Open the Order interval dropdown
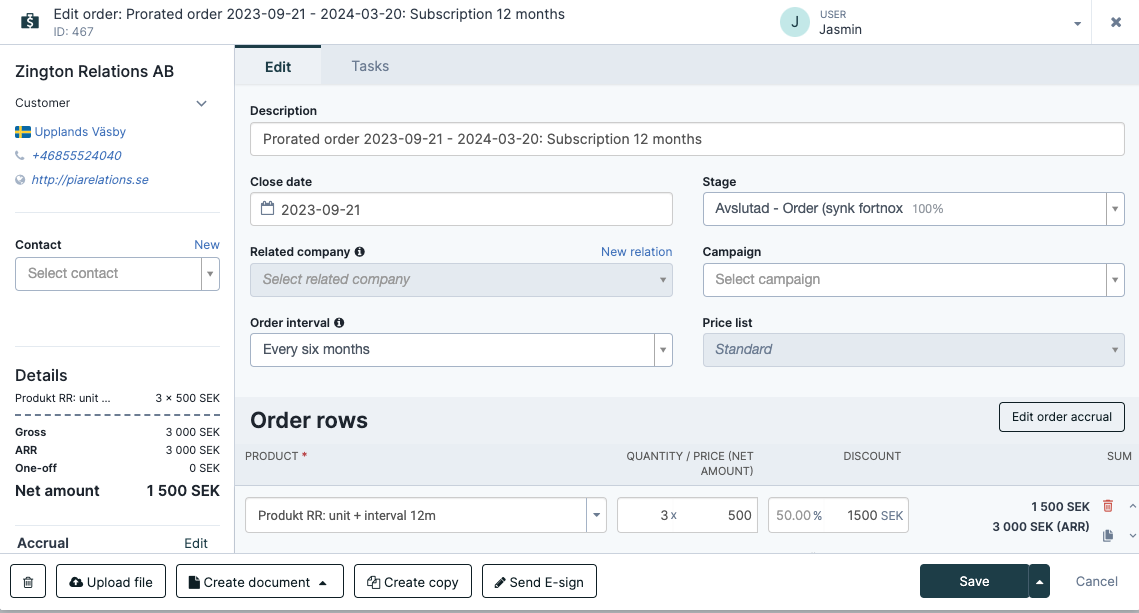This screenshot has height=613, width=1139. (461, 350)
